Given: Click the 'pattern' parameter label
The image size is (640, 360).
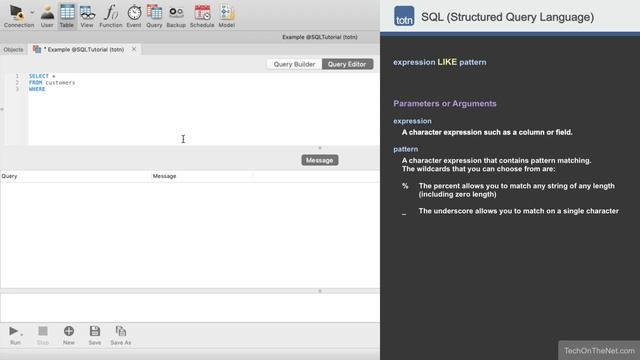Looking at the screenshot, I should click(406, 149).
